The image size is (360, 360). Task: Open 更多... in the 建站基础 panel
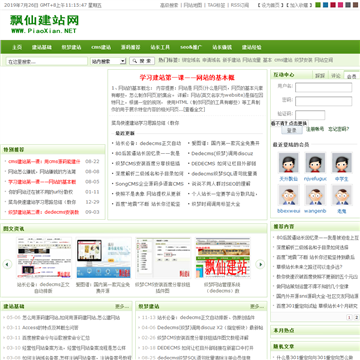122,306
